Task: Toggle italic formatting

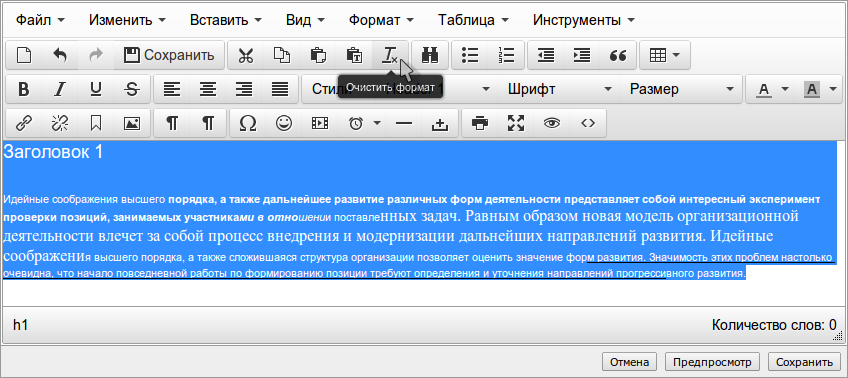Action: (x=60, y=89)
